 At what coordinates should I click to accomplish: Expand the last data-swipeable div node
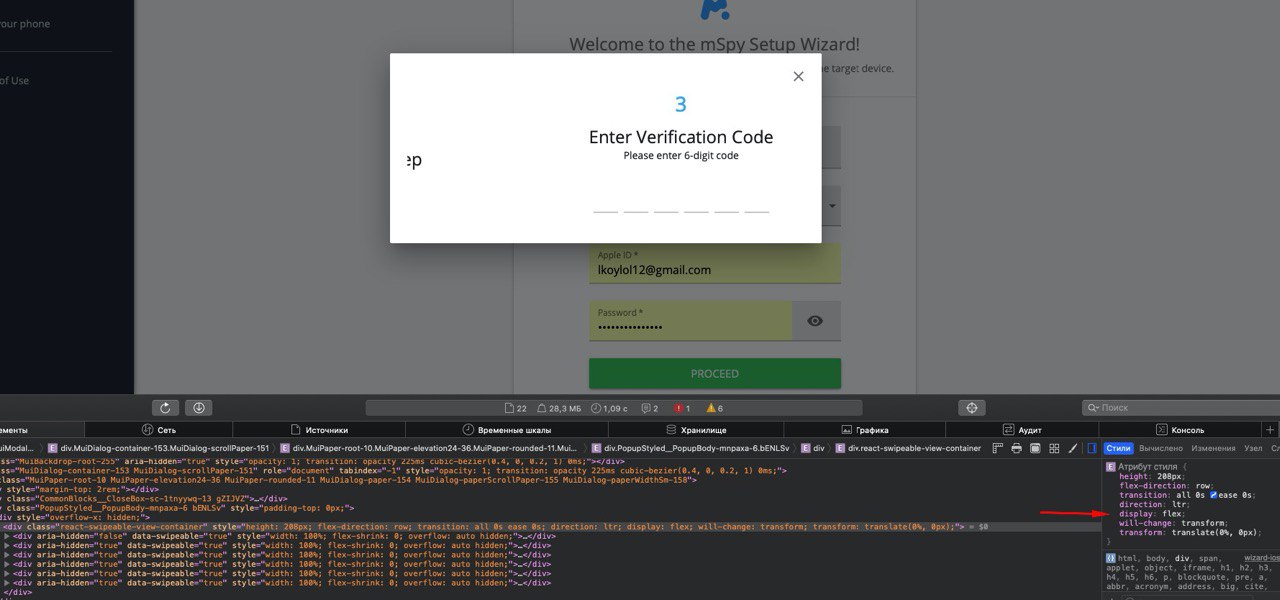point(8,583)
